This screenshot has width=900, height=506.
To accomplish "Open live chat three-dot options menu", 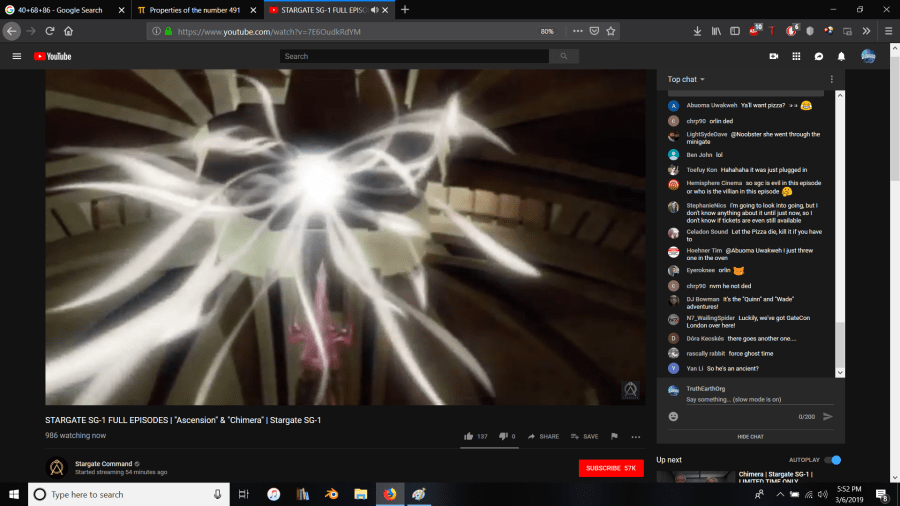I will click(x=831, y=79).
